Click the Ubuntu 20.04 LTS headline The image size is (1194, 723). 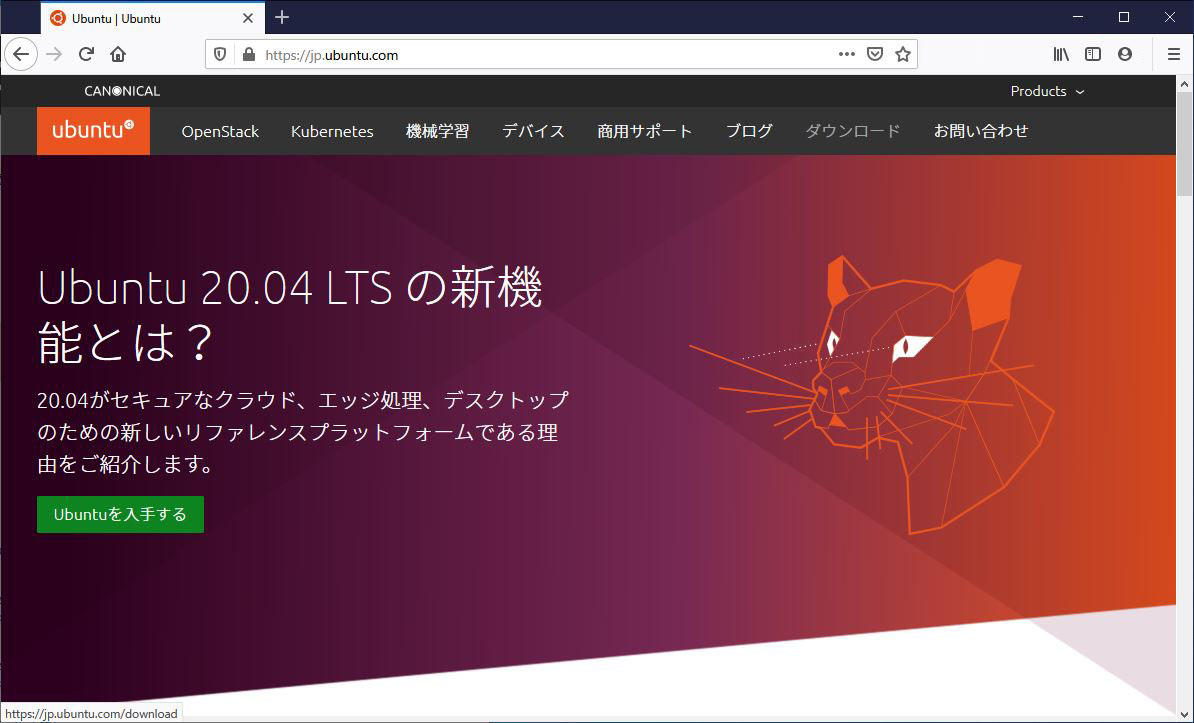(x=289, y=315)
